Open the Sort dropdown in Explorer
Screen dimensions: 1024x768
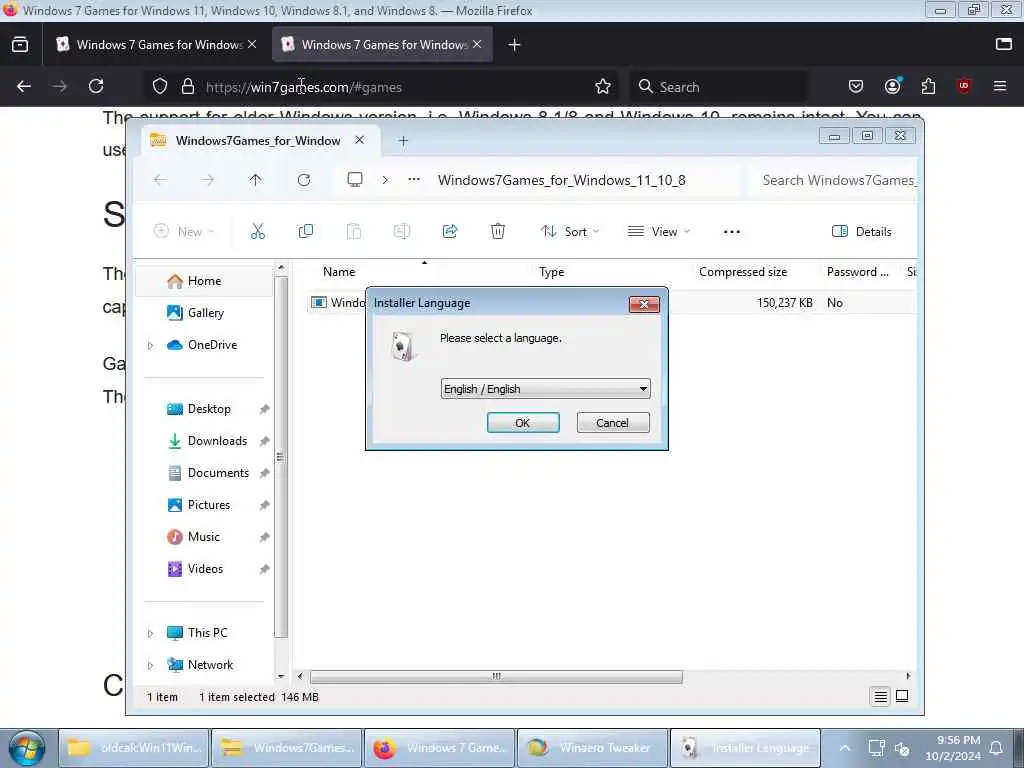569,231
